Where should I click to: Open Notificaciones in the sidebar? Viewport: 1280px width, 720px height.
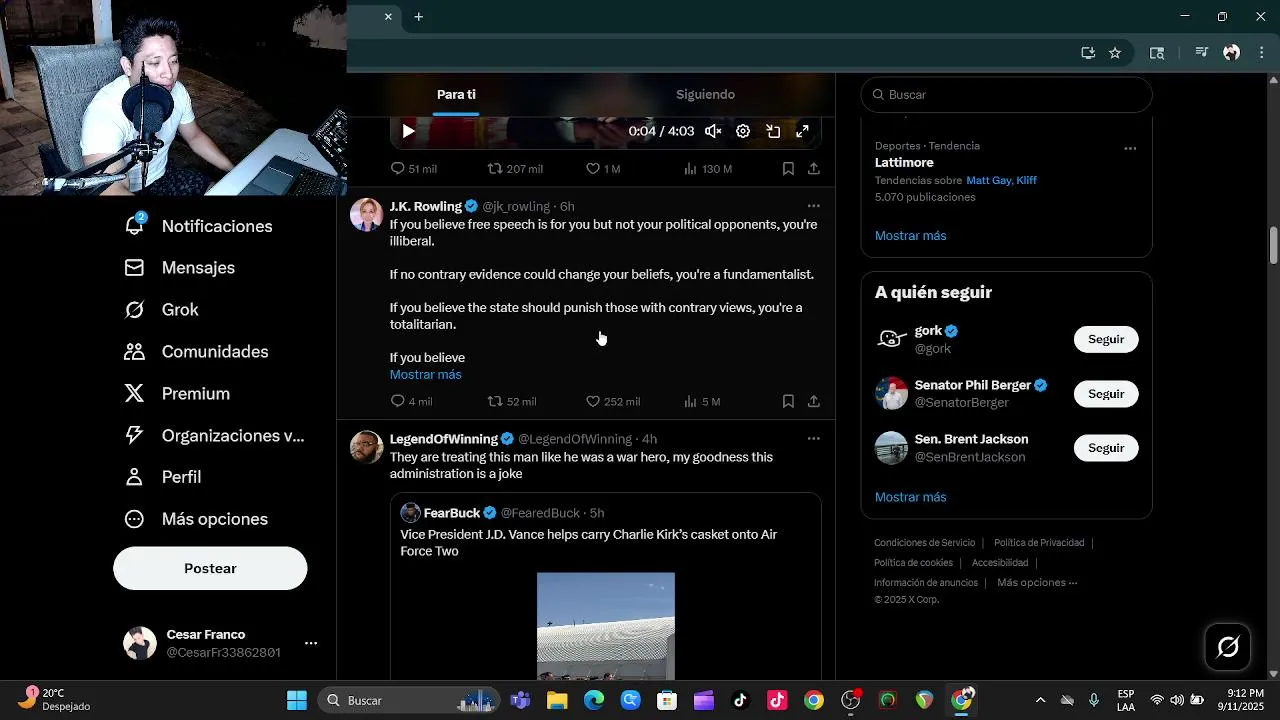198,226
